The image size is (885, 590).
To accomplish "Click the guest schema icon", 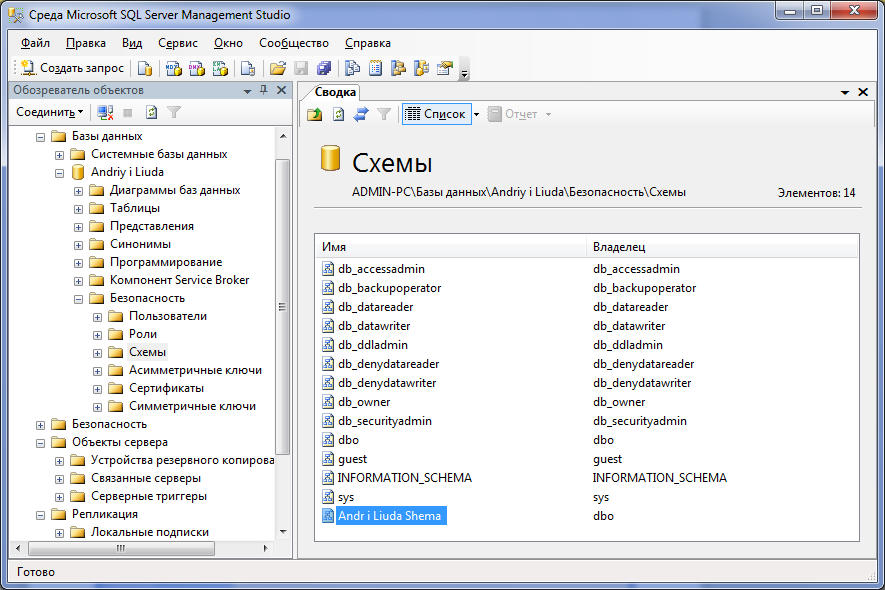I will (x=327, y=458).
